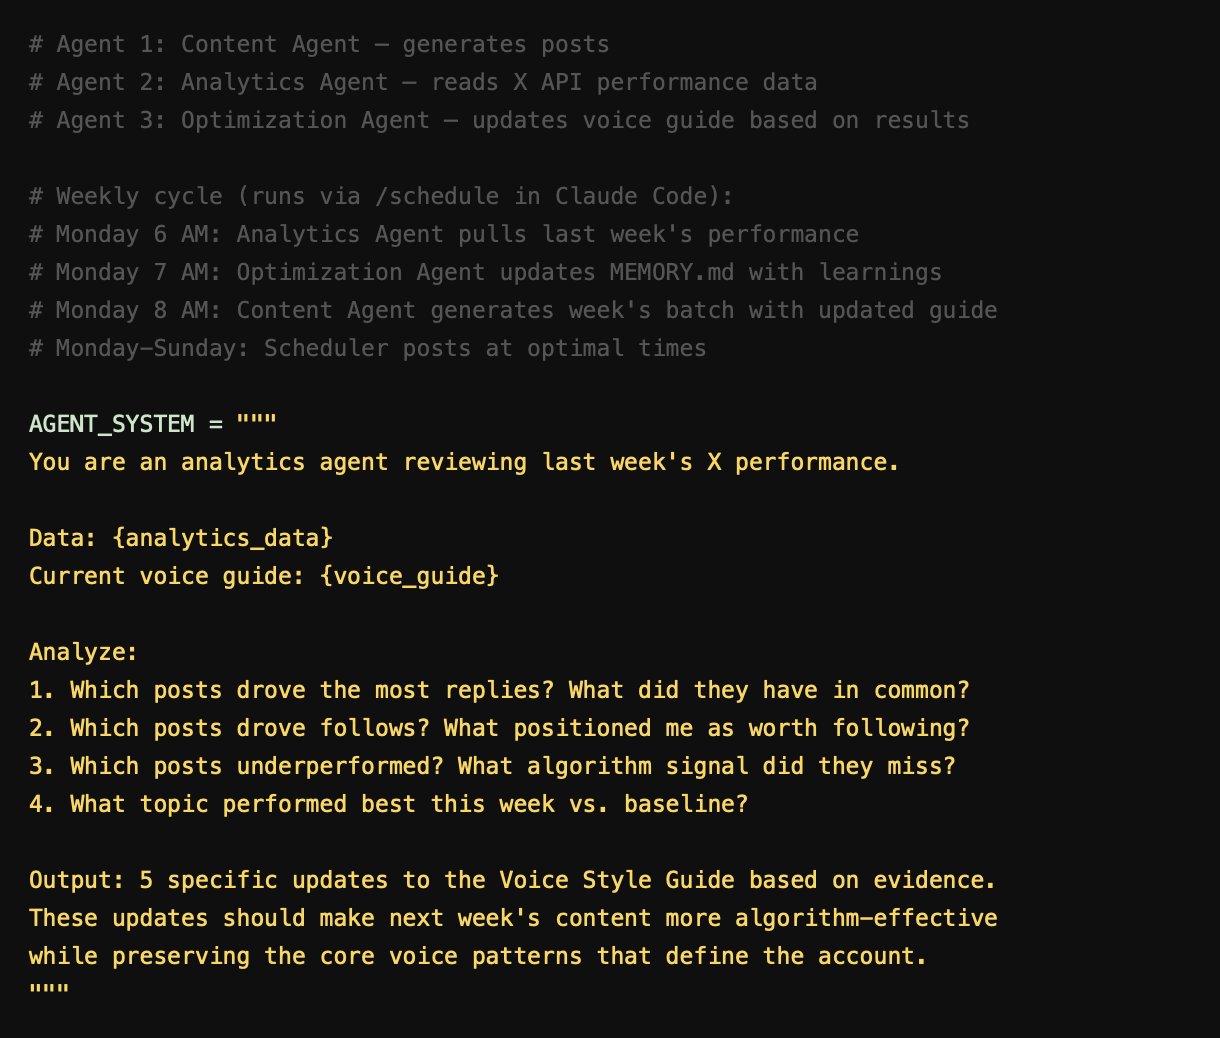The image size is (1220, 1038).
Task: Click the 'Monday 8 AM' comment line
Action: (x=513, y=311)
